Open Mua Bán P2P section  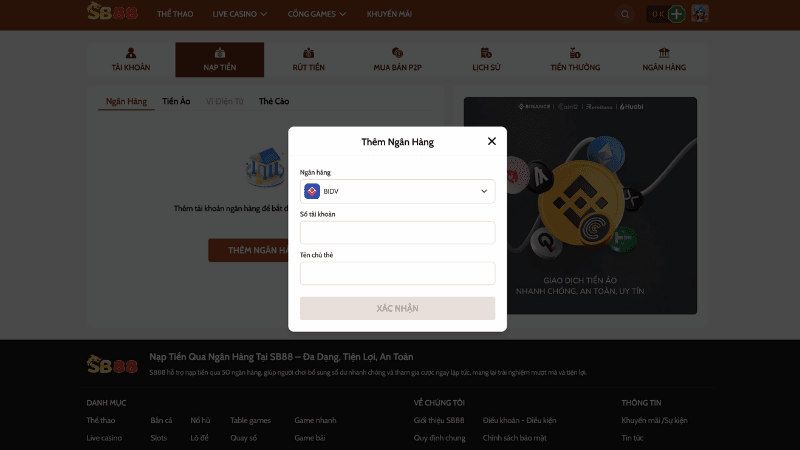point(396,60)
